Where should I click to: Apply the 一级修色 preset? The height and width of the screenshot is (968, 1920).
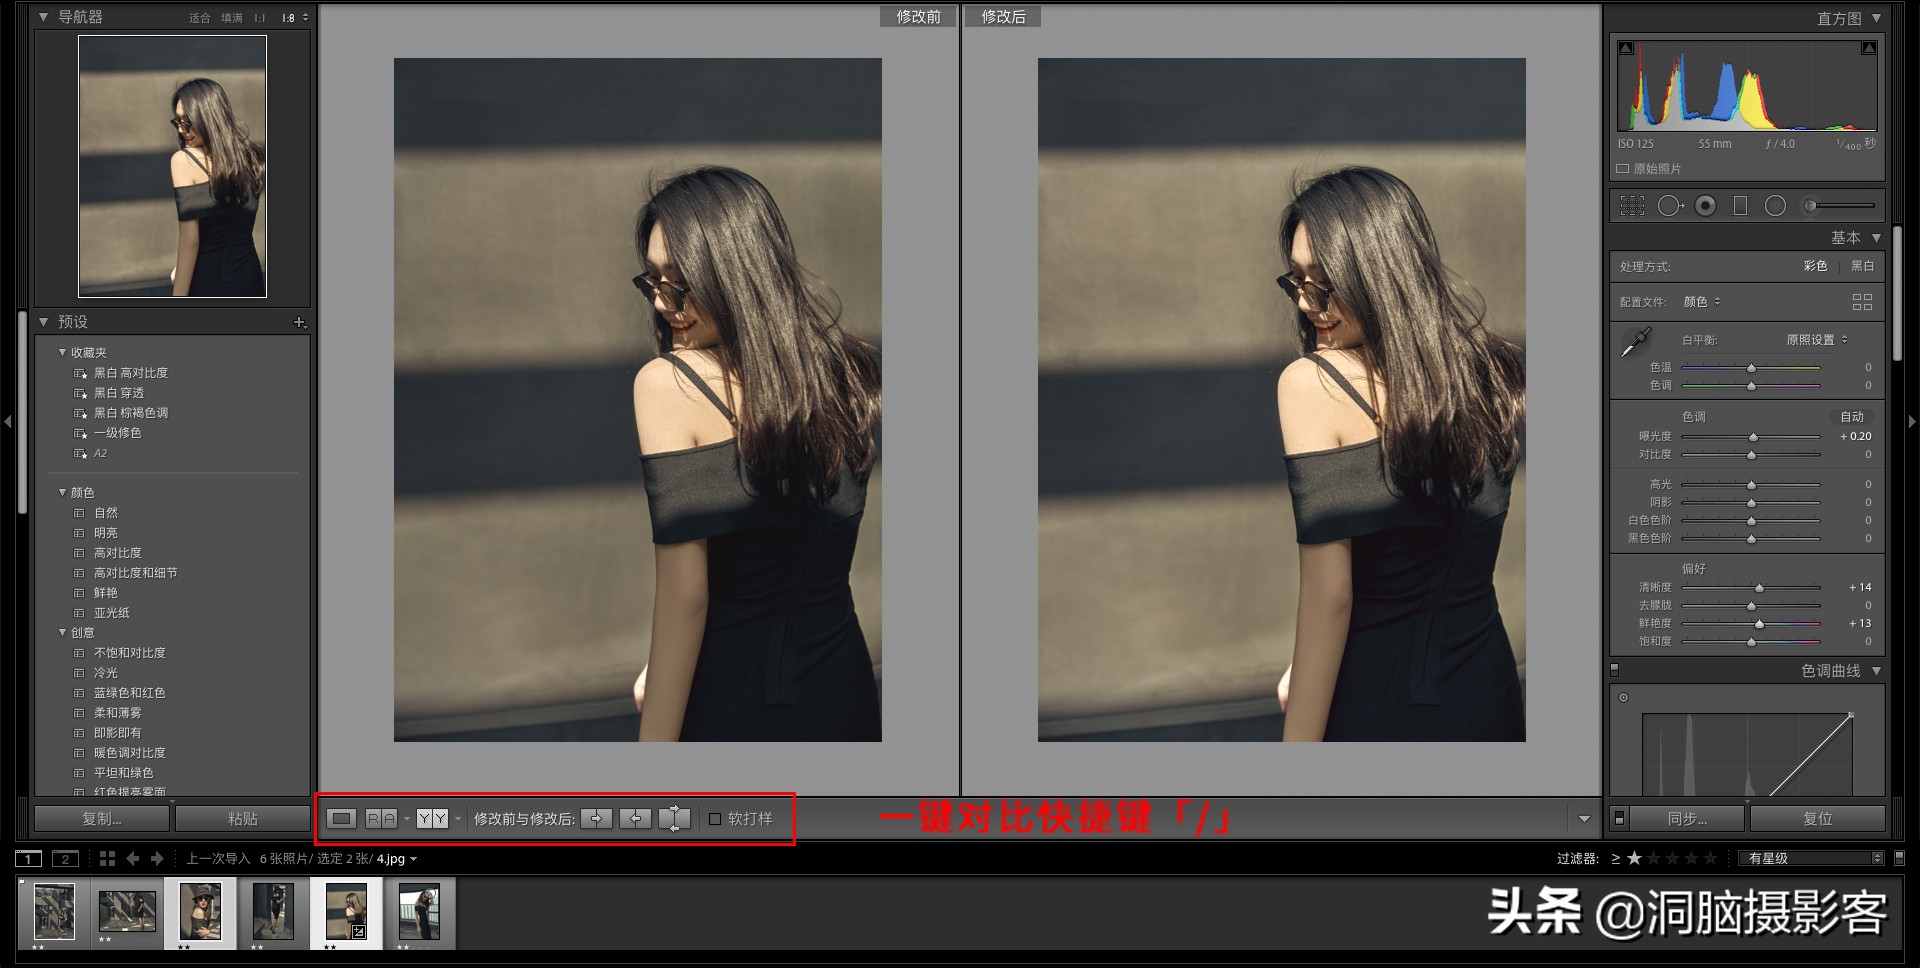click(118, 433)
